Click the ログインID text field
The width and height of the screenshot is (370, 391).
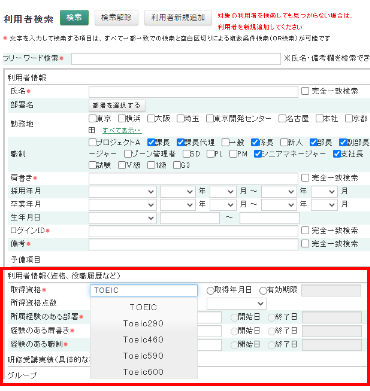(193, 231)
